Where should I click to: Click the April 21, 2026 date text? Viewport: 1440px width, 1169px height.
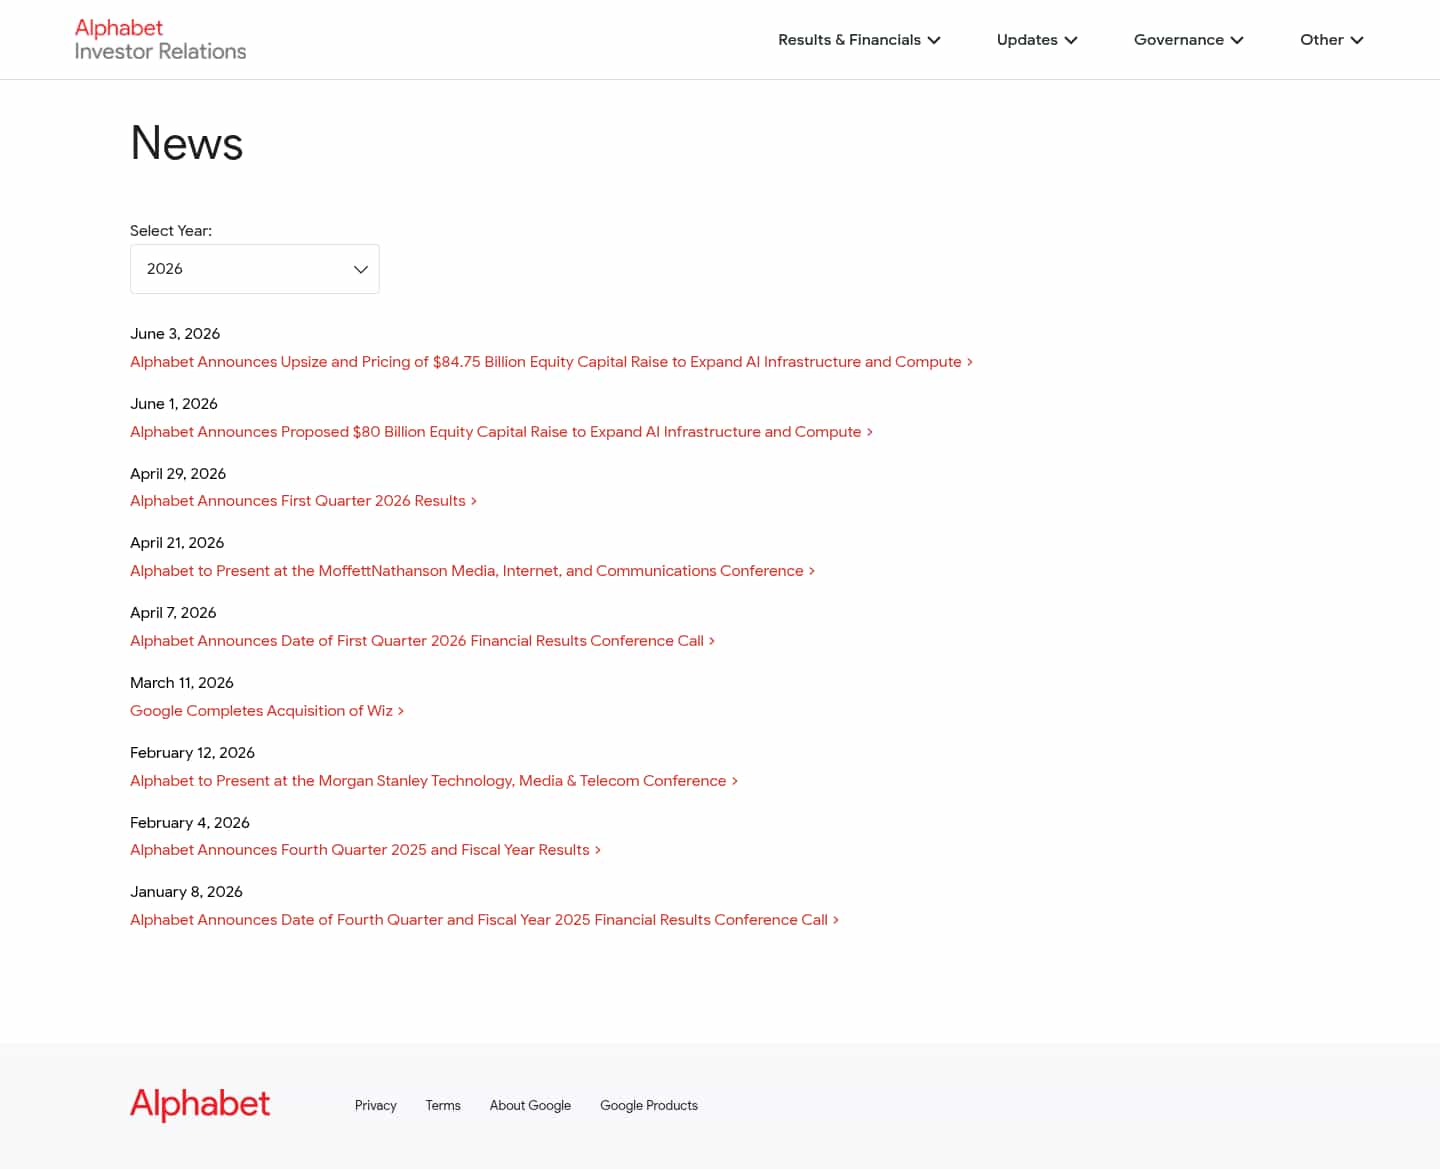click(177, 543)
